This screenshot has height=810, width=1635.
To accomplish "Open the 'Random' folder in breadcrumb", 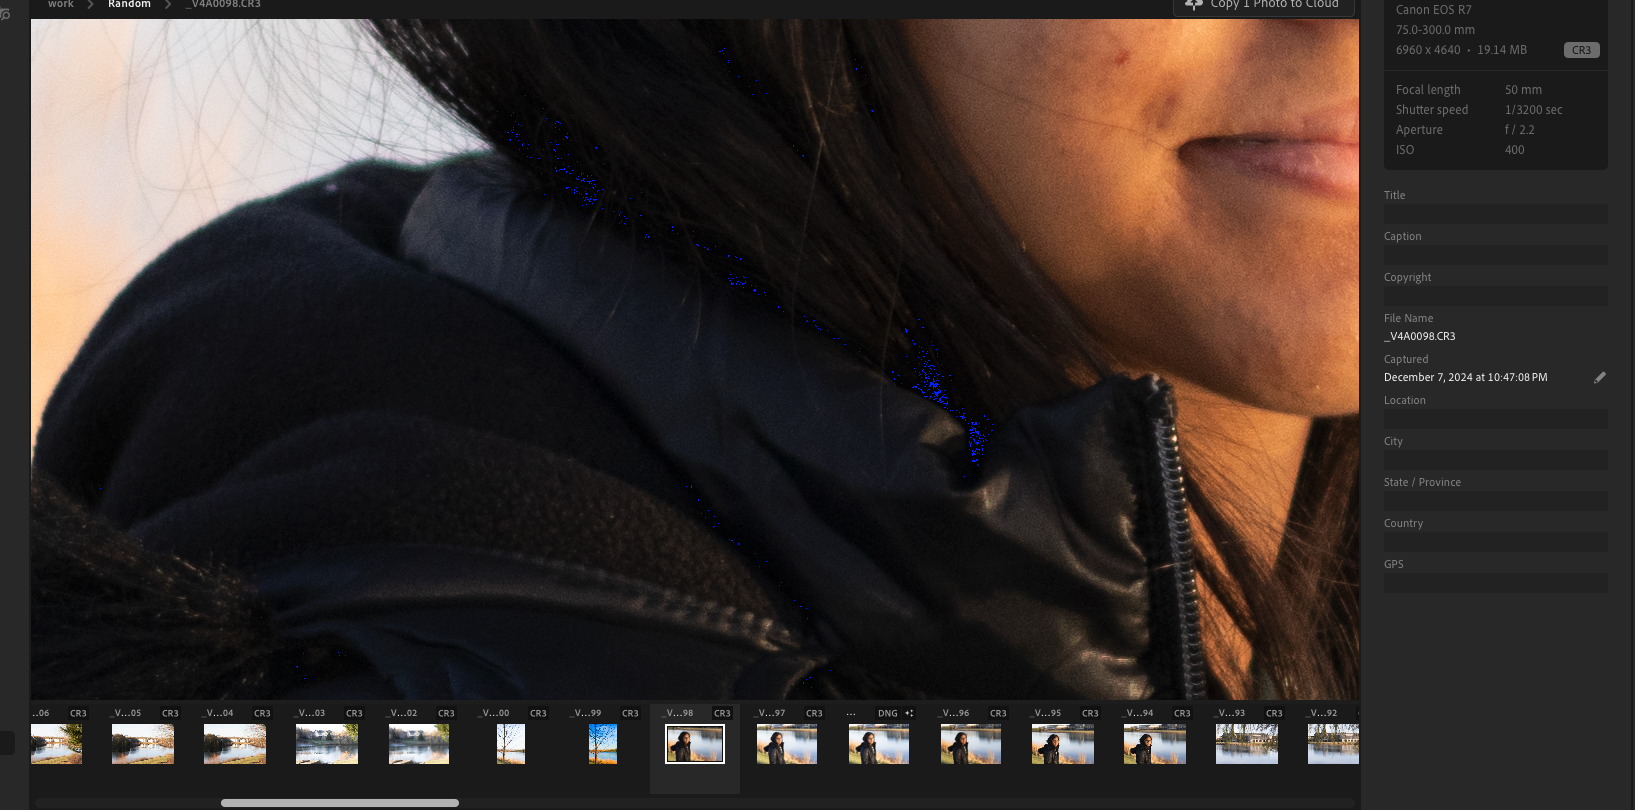I will (129, 4).
